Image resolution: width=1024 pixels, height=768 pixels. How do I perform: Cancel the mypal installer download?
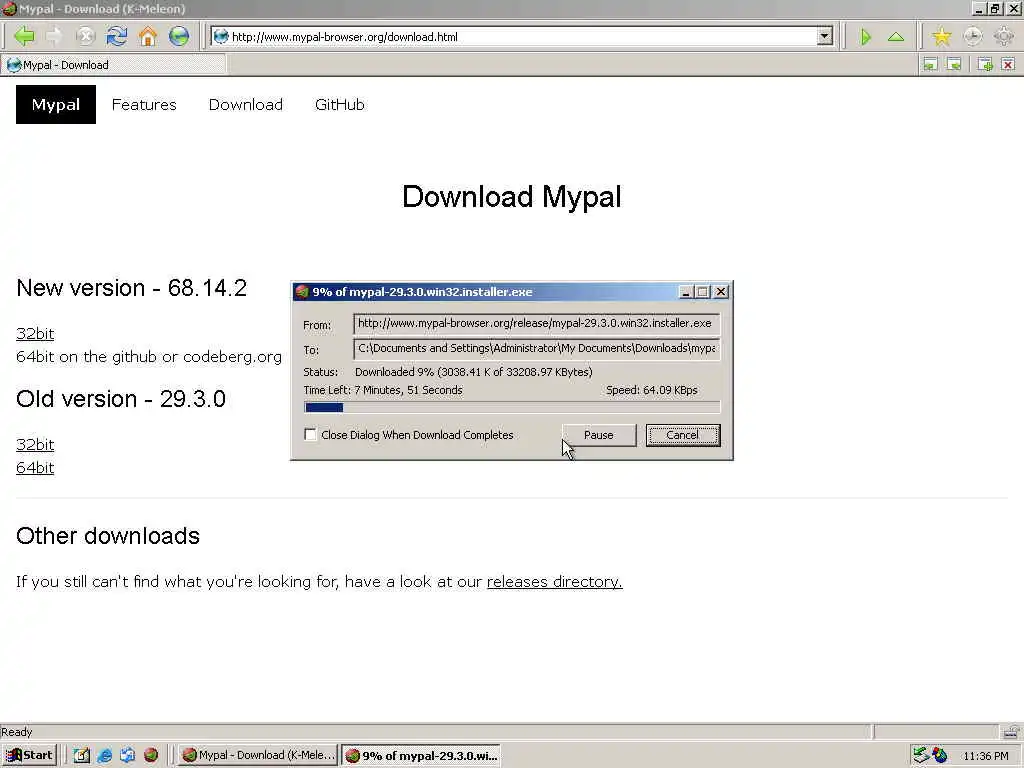tap(682, 435)
